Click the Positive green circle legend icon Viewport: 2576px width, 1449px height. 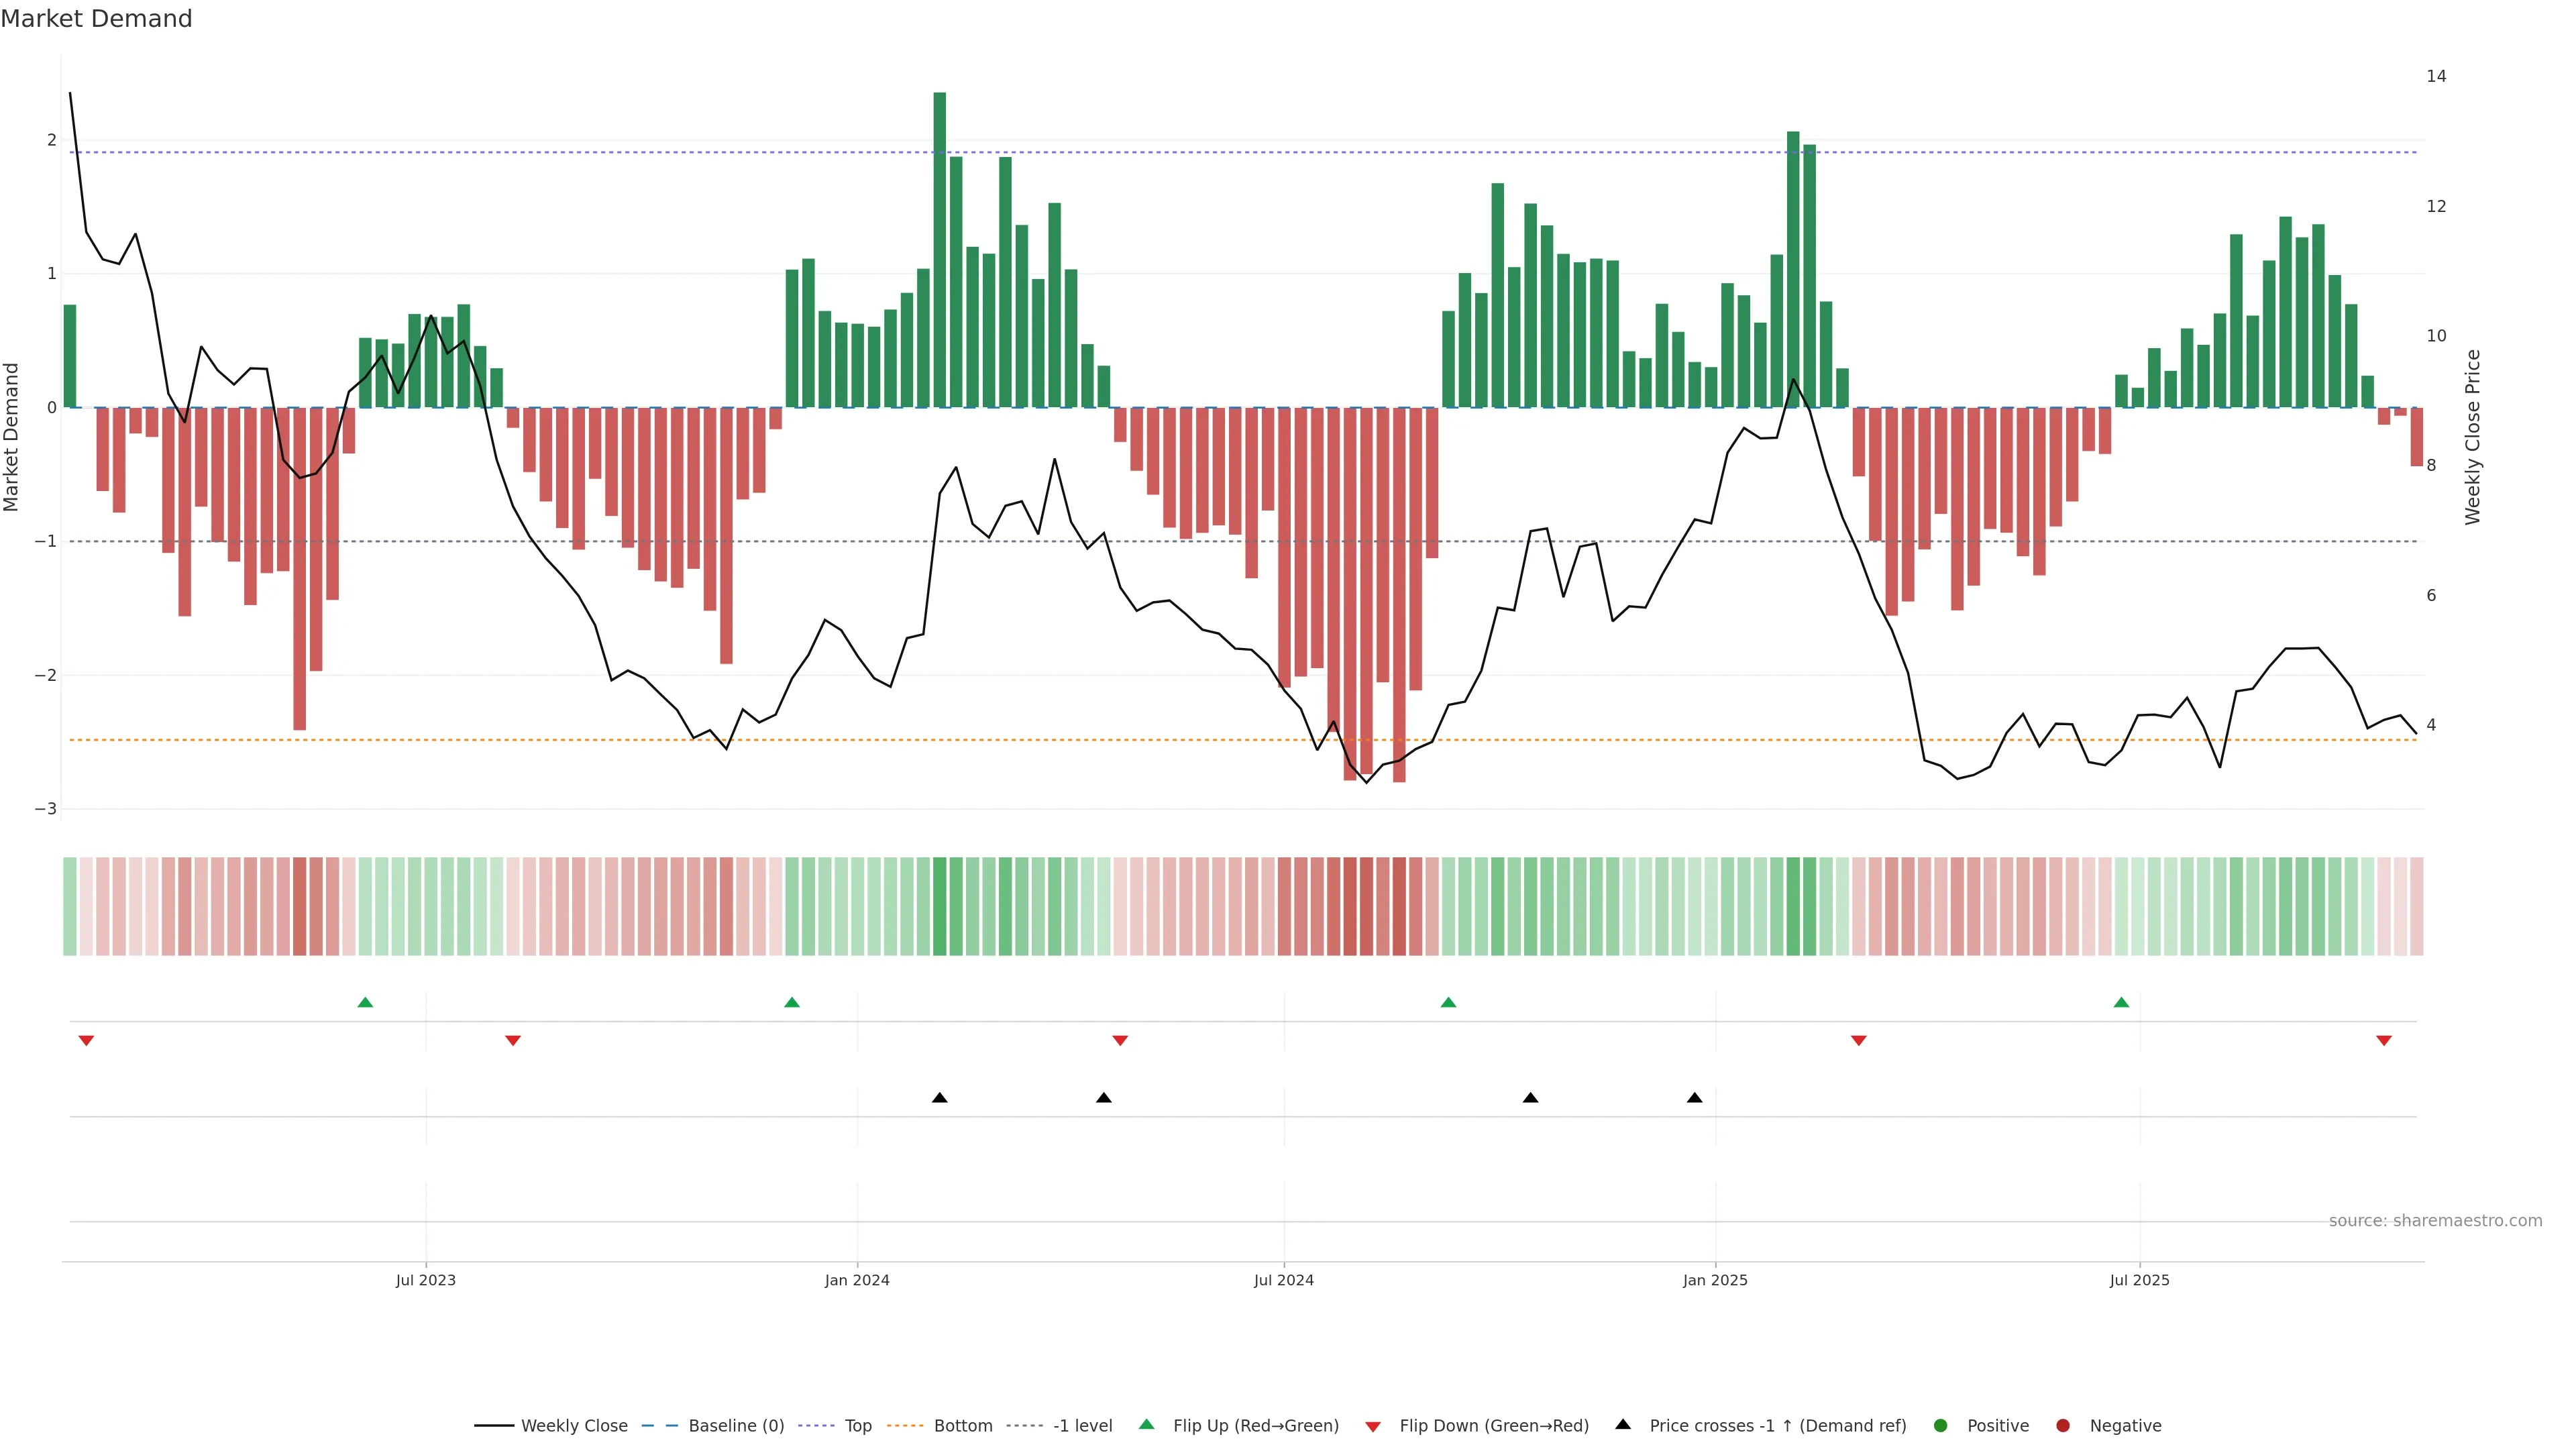tap(1941, 1425)
